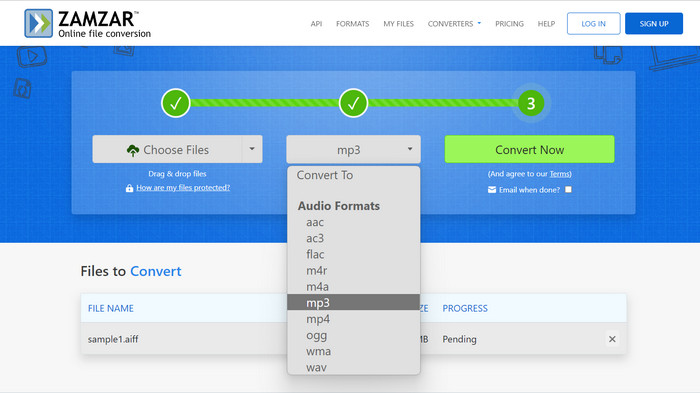Click the Sign Up button
This screenshot has width=700, height=393.
(x=654, y=24)
